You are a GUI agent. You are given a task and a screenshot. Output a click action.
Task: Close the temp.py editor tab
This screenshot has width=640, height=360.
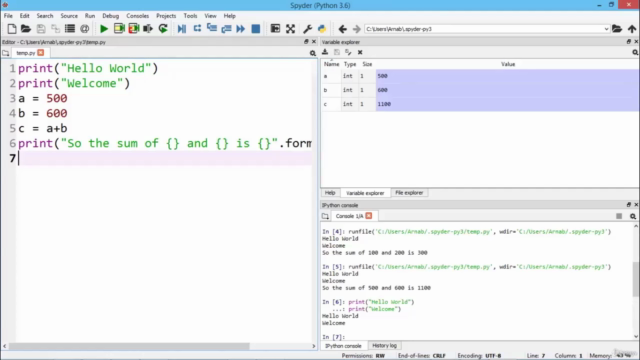click(41, 53)
